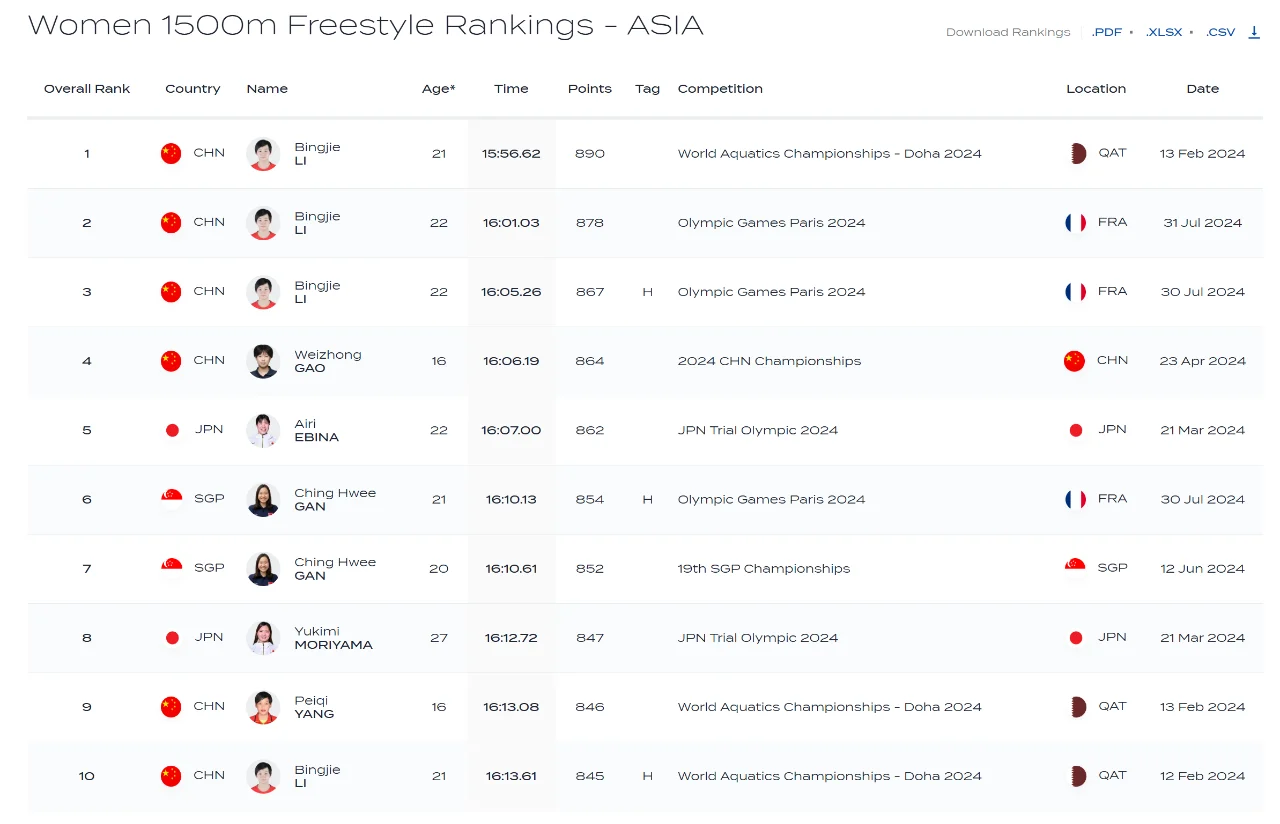Open Peiqi Yang's profile name
This screenshot has height=824, width=1280.
tap(314, 707)
